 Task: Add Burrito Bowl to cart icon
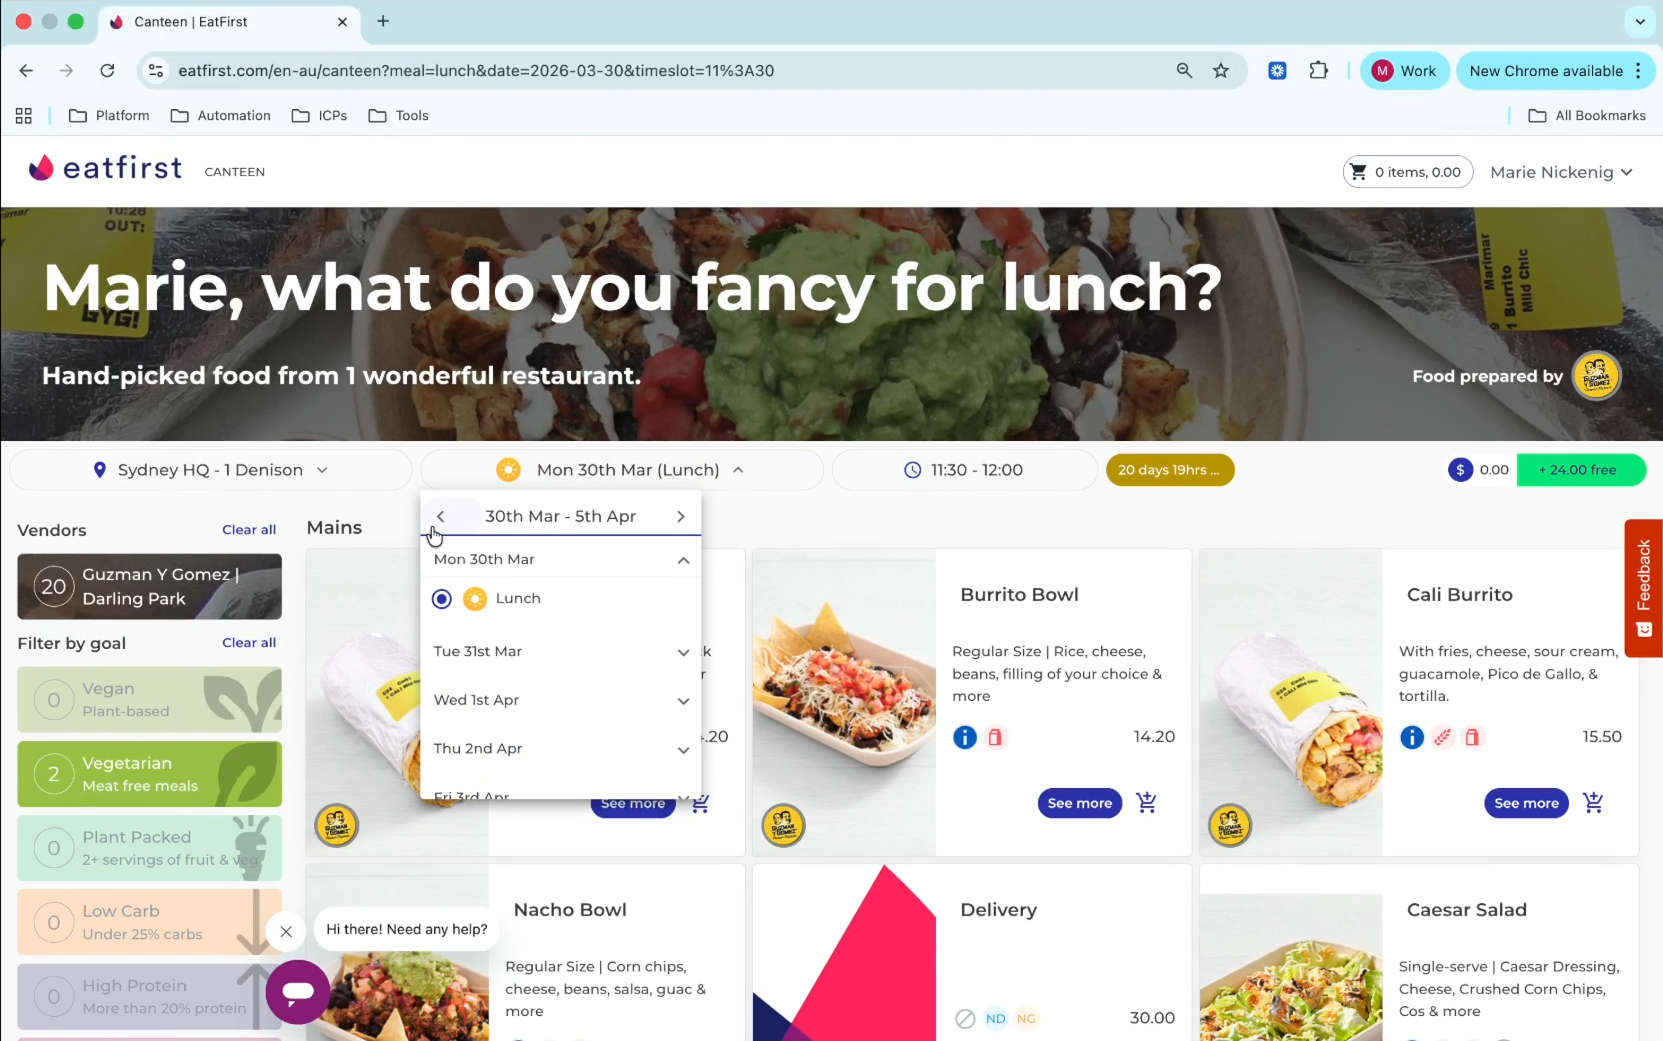click(x=1146, y=803)
